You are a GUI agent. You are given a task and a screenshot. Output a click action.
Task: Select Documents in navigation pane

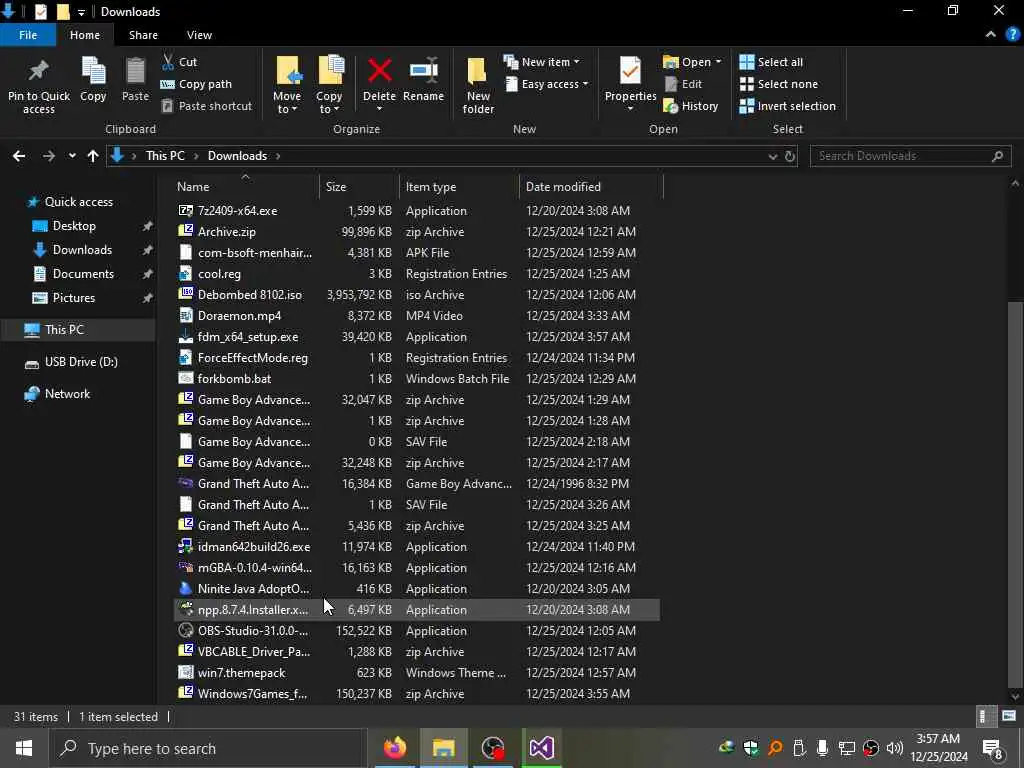pyautogui.click(x=83, y=274)
